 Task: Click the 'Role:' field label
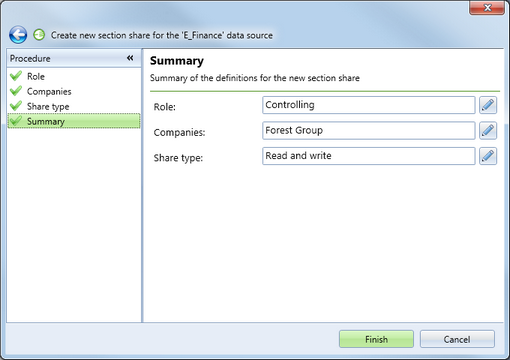tap(165, 107)
